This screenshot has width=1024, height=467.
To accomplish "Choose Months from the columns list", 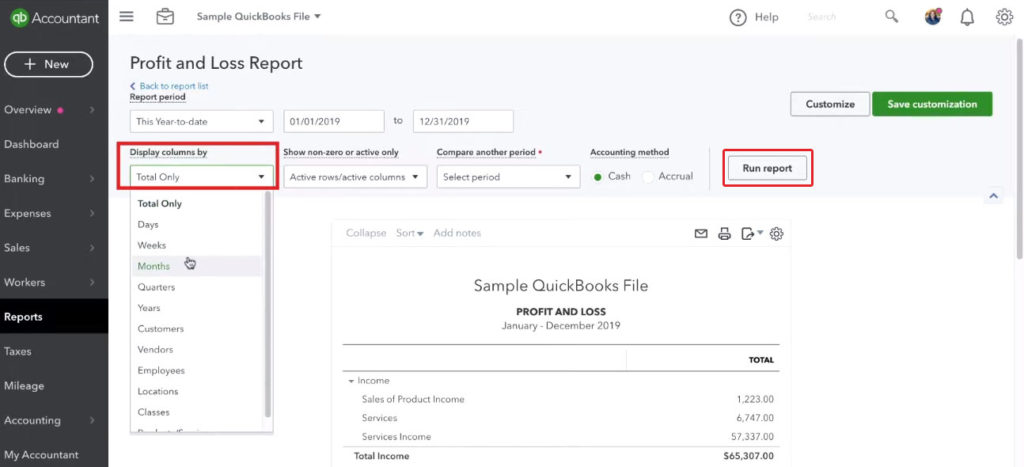I will coord(196,266).
